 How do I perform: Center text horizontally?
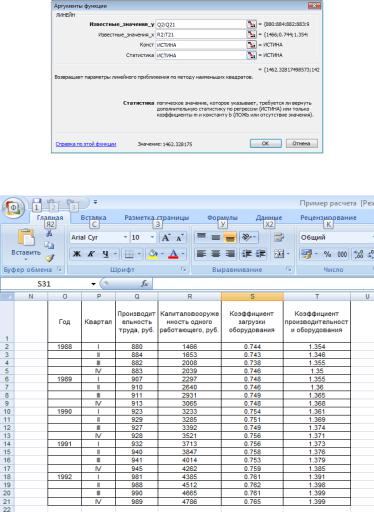[216, 254]
